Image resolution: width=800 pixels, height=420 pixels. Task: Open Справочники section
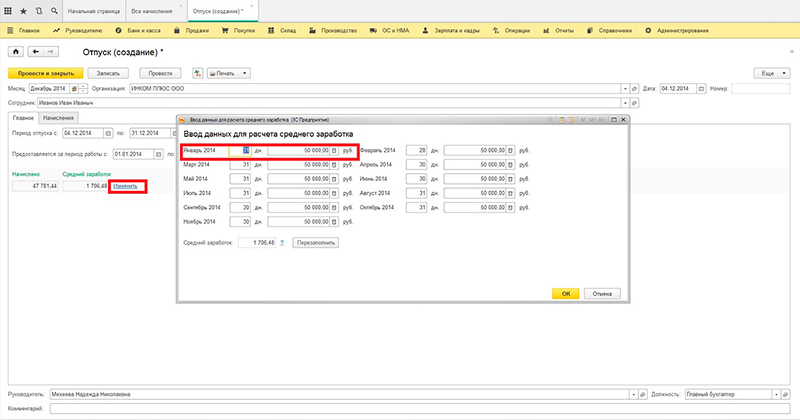click(x=609, y=31)
